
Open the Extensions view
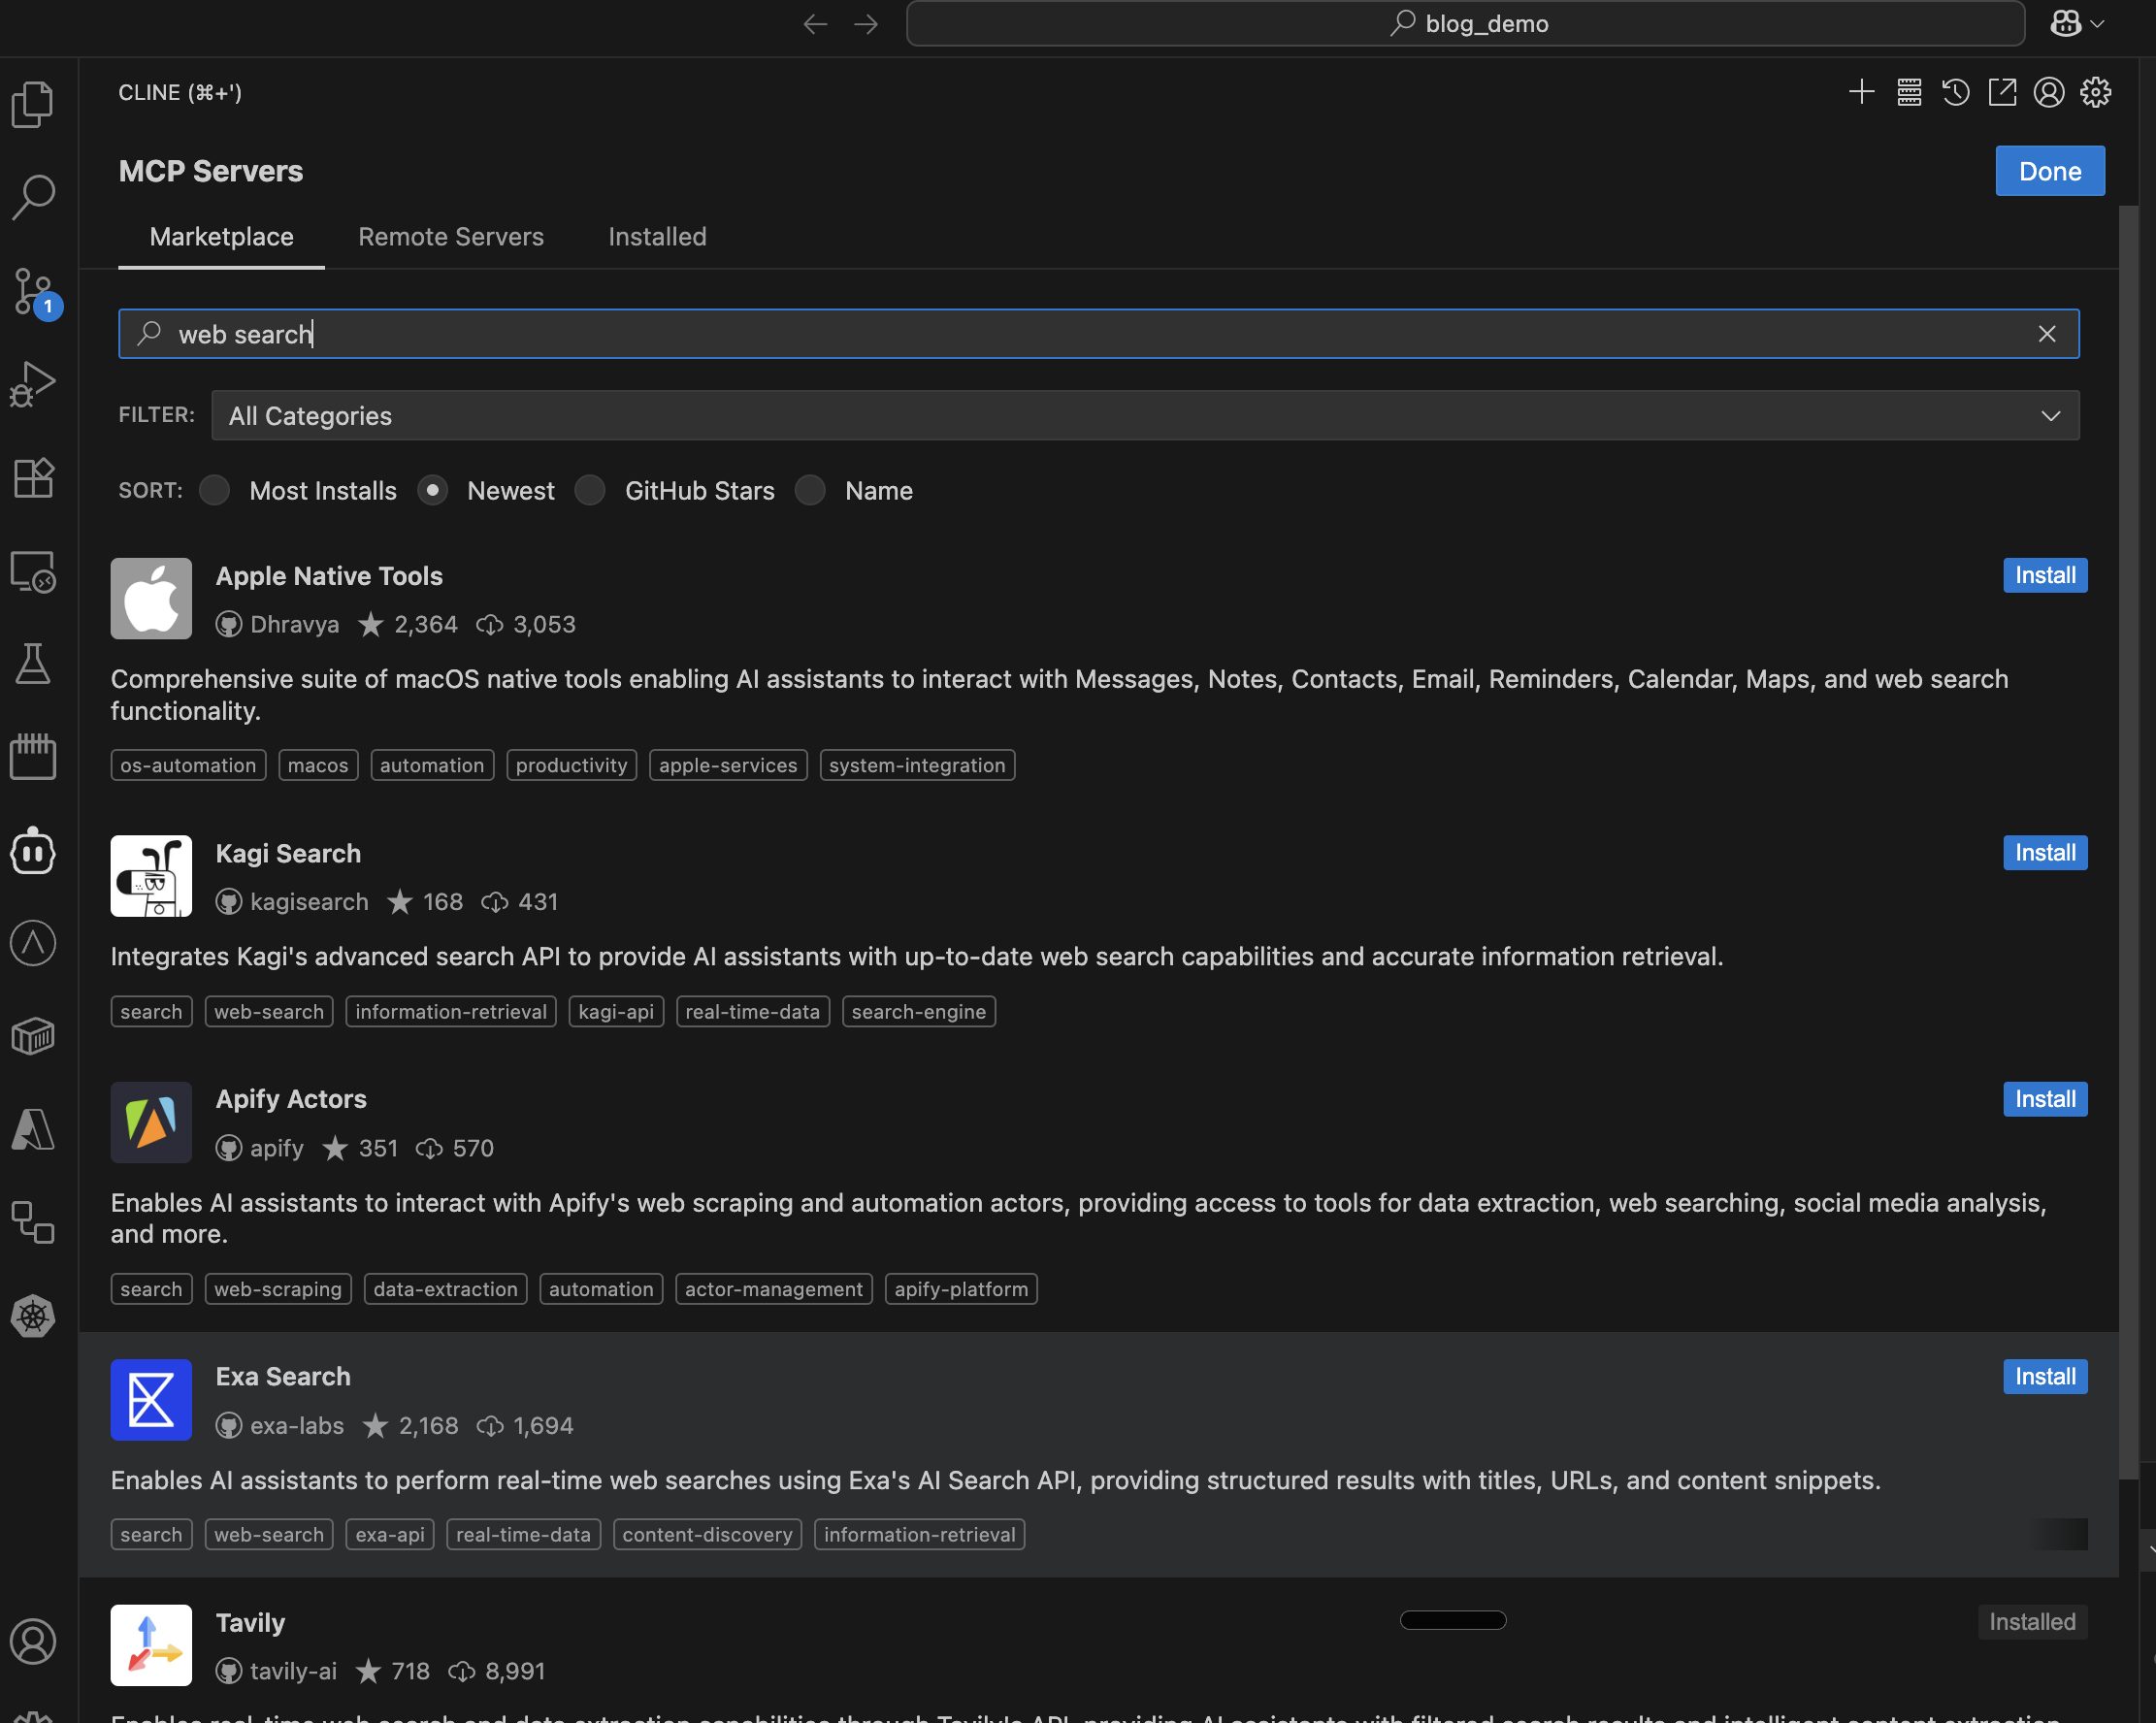pos(33,478)
